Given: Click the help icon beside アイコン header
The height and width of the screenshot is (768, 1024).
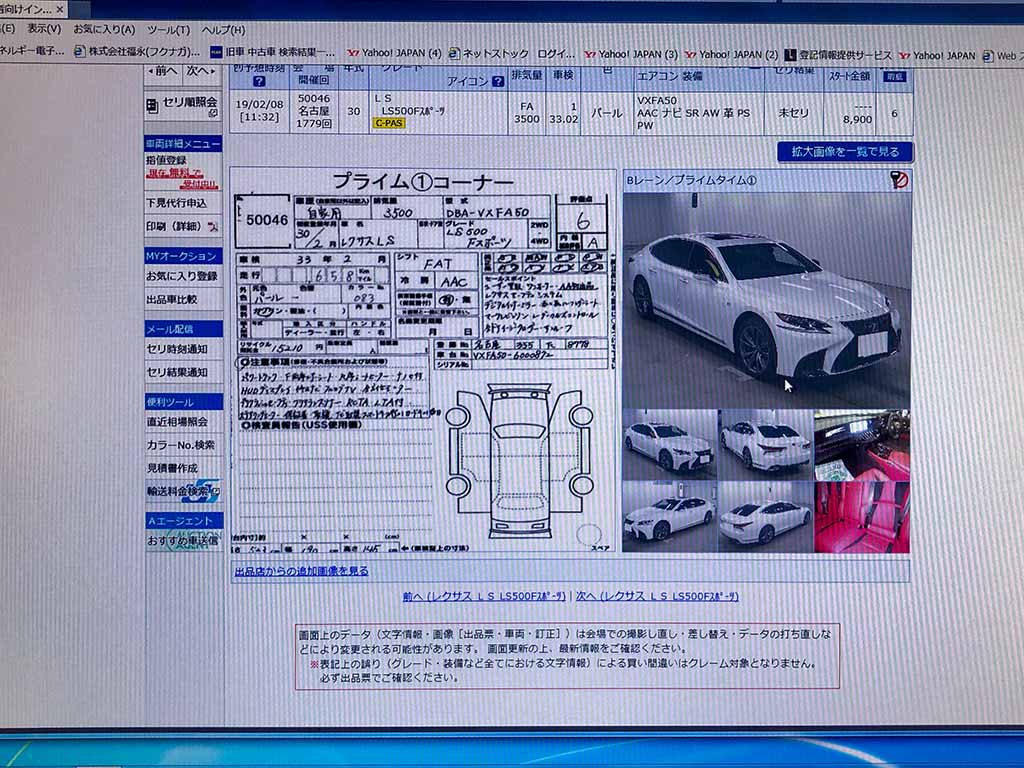Looking at the screenshot, I should [497, 81].
